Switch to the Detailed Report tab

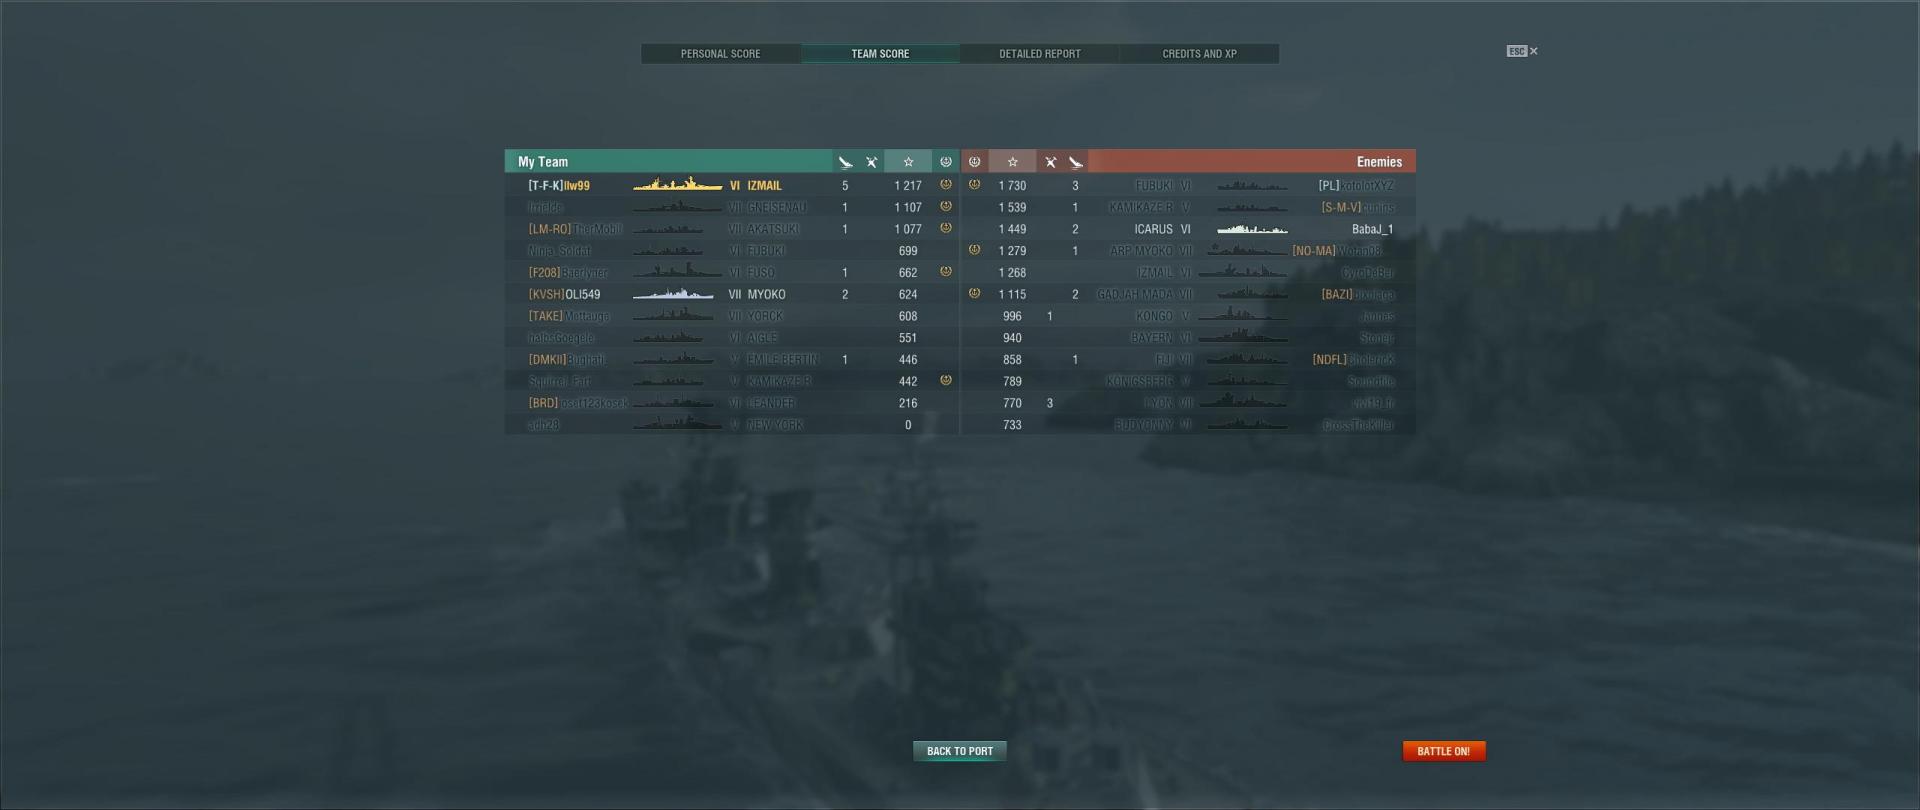1040,54
